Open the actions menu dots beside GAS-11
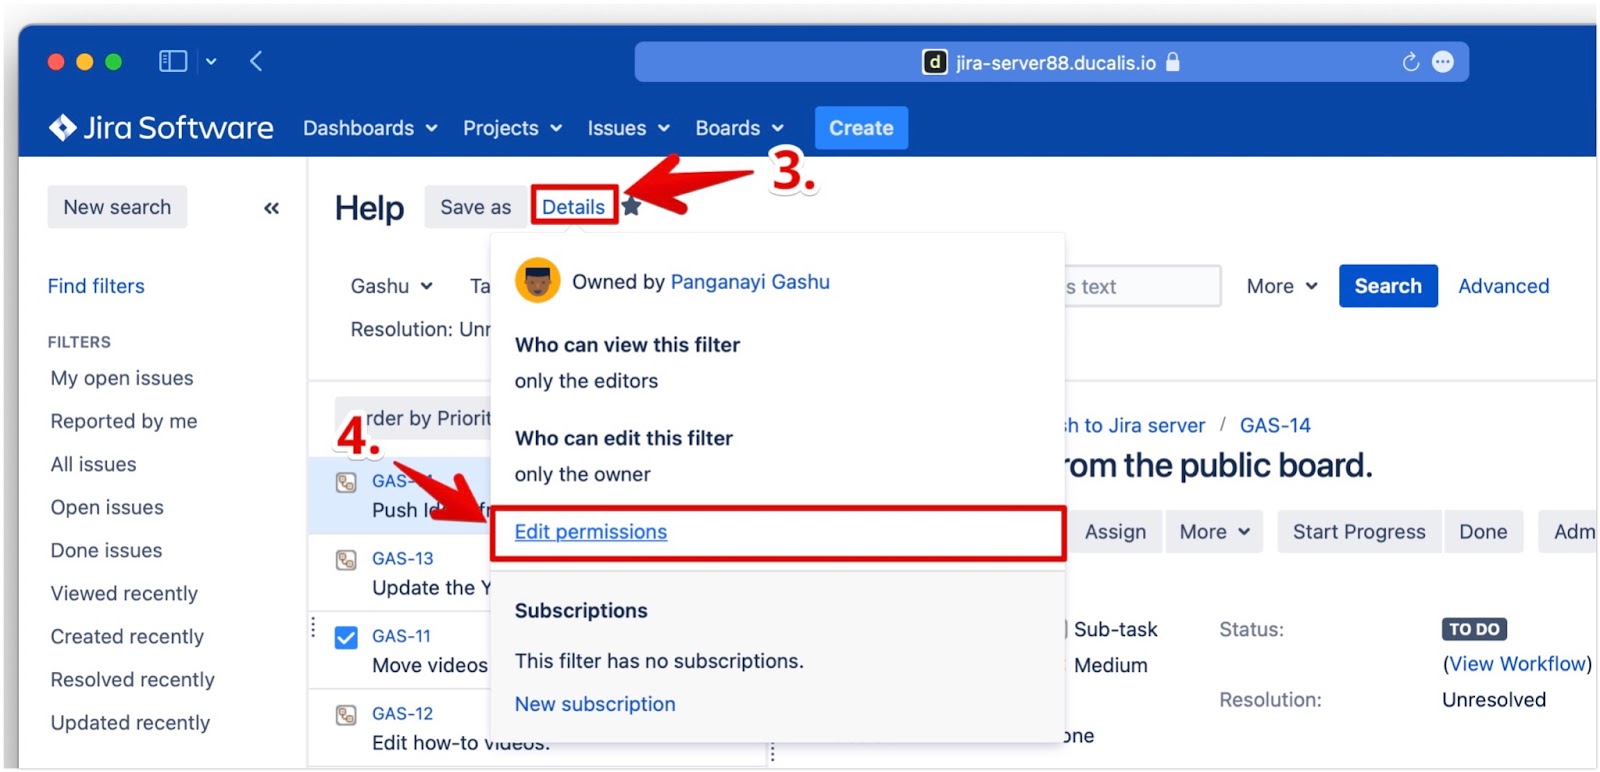This screenshot has height=772, width=1600. (313, 627)
